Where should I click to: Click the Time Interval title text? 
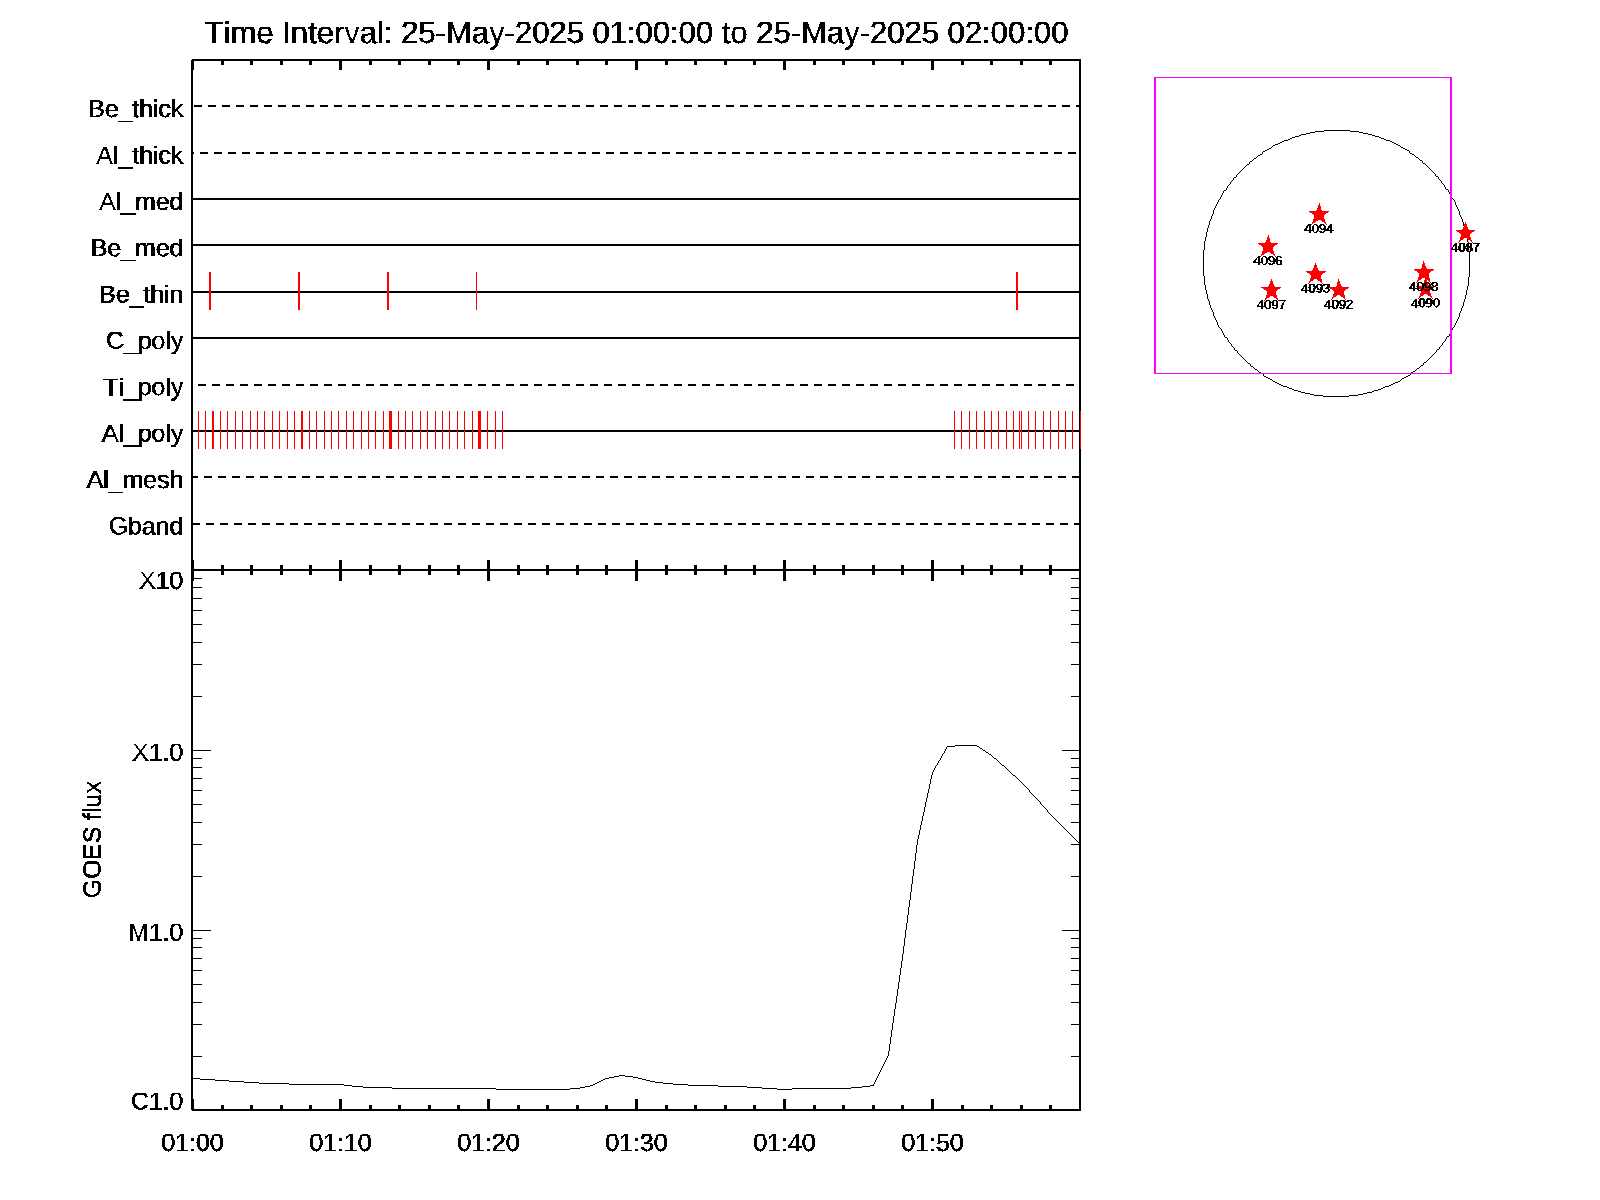point(636,33)
